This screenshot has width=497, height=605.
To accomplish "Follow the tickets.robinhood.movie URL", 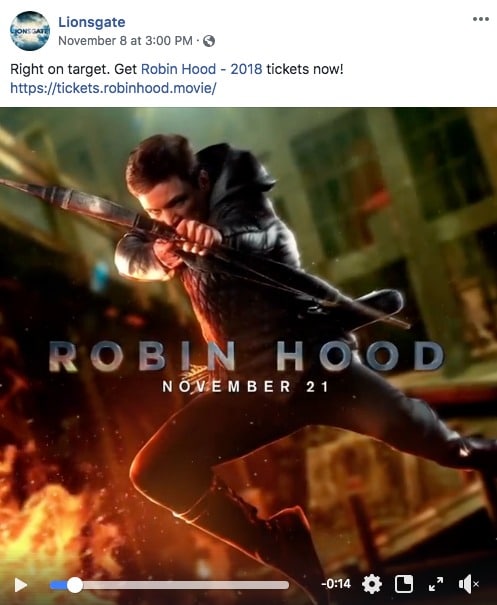I will 113,88.
